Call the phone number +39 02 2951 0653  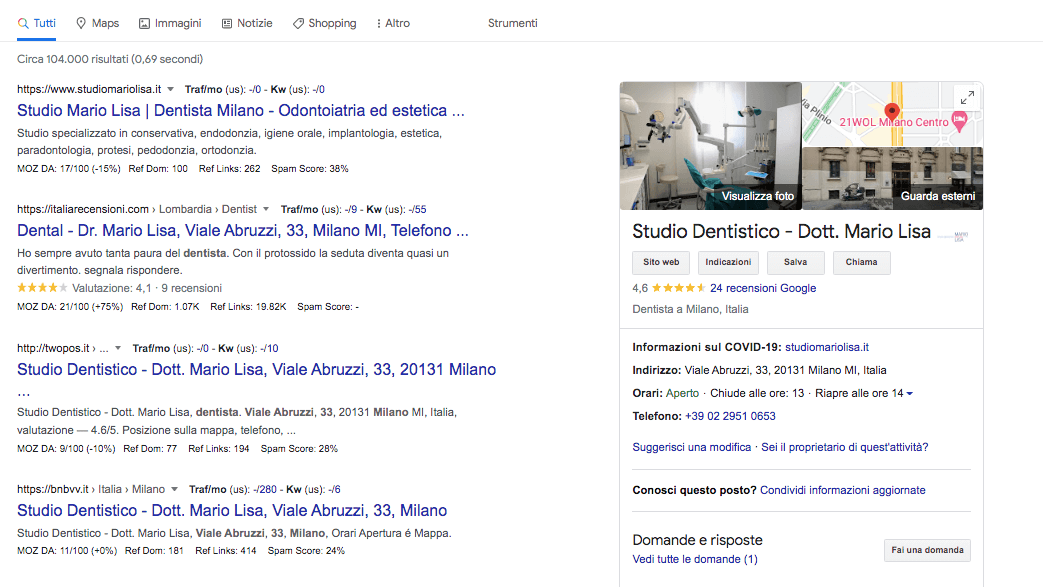pos(730,416)
